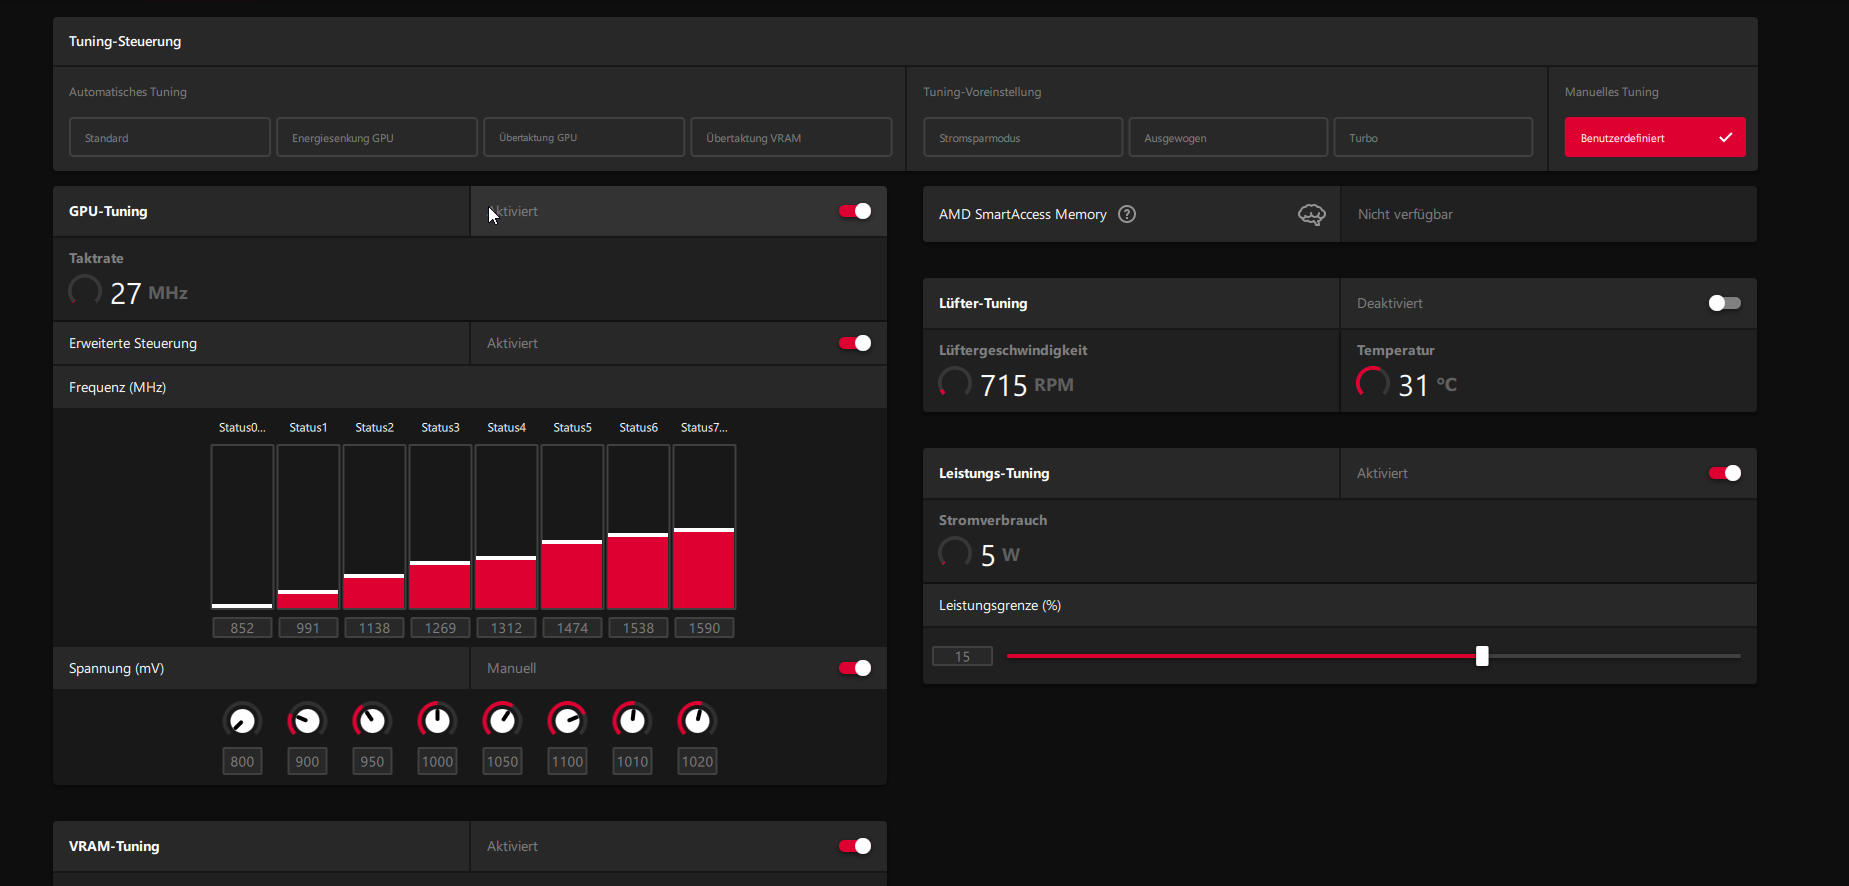
Task: Disable the Leistungs-Tuning switch
Action: pos(1725,473)
